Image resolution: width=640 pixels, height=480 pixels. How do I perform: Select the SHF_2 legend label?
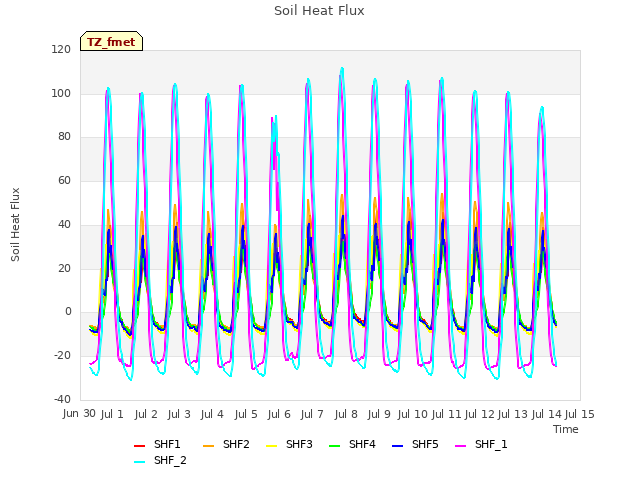pyautogui.click(x=170, y=460)
